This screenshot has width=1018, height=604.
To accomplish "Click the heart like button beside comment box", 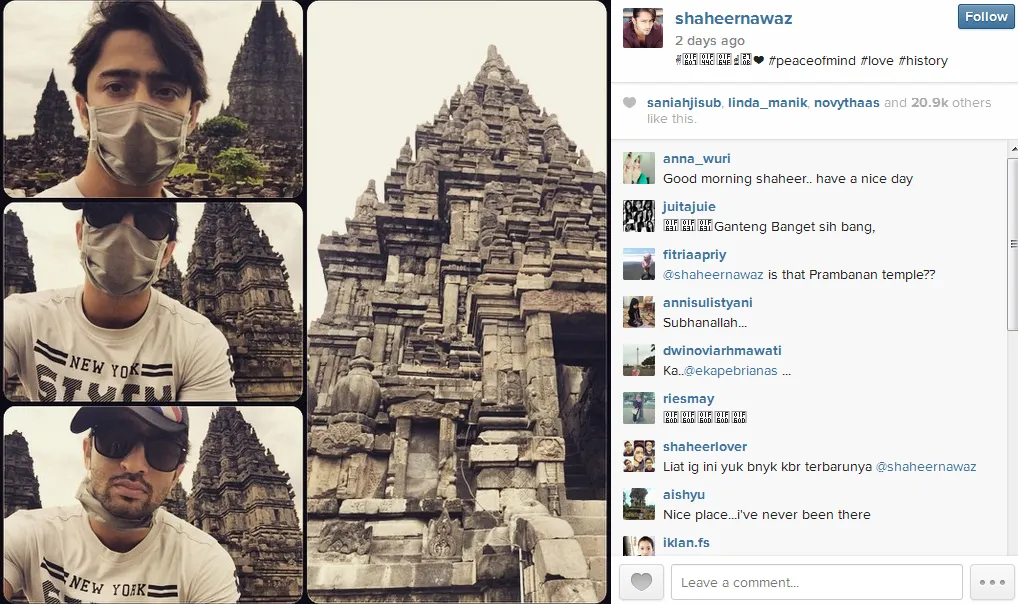I will click(x=641, y=582).
